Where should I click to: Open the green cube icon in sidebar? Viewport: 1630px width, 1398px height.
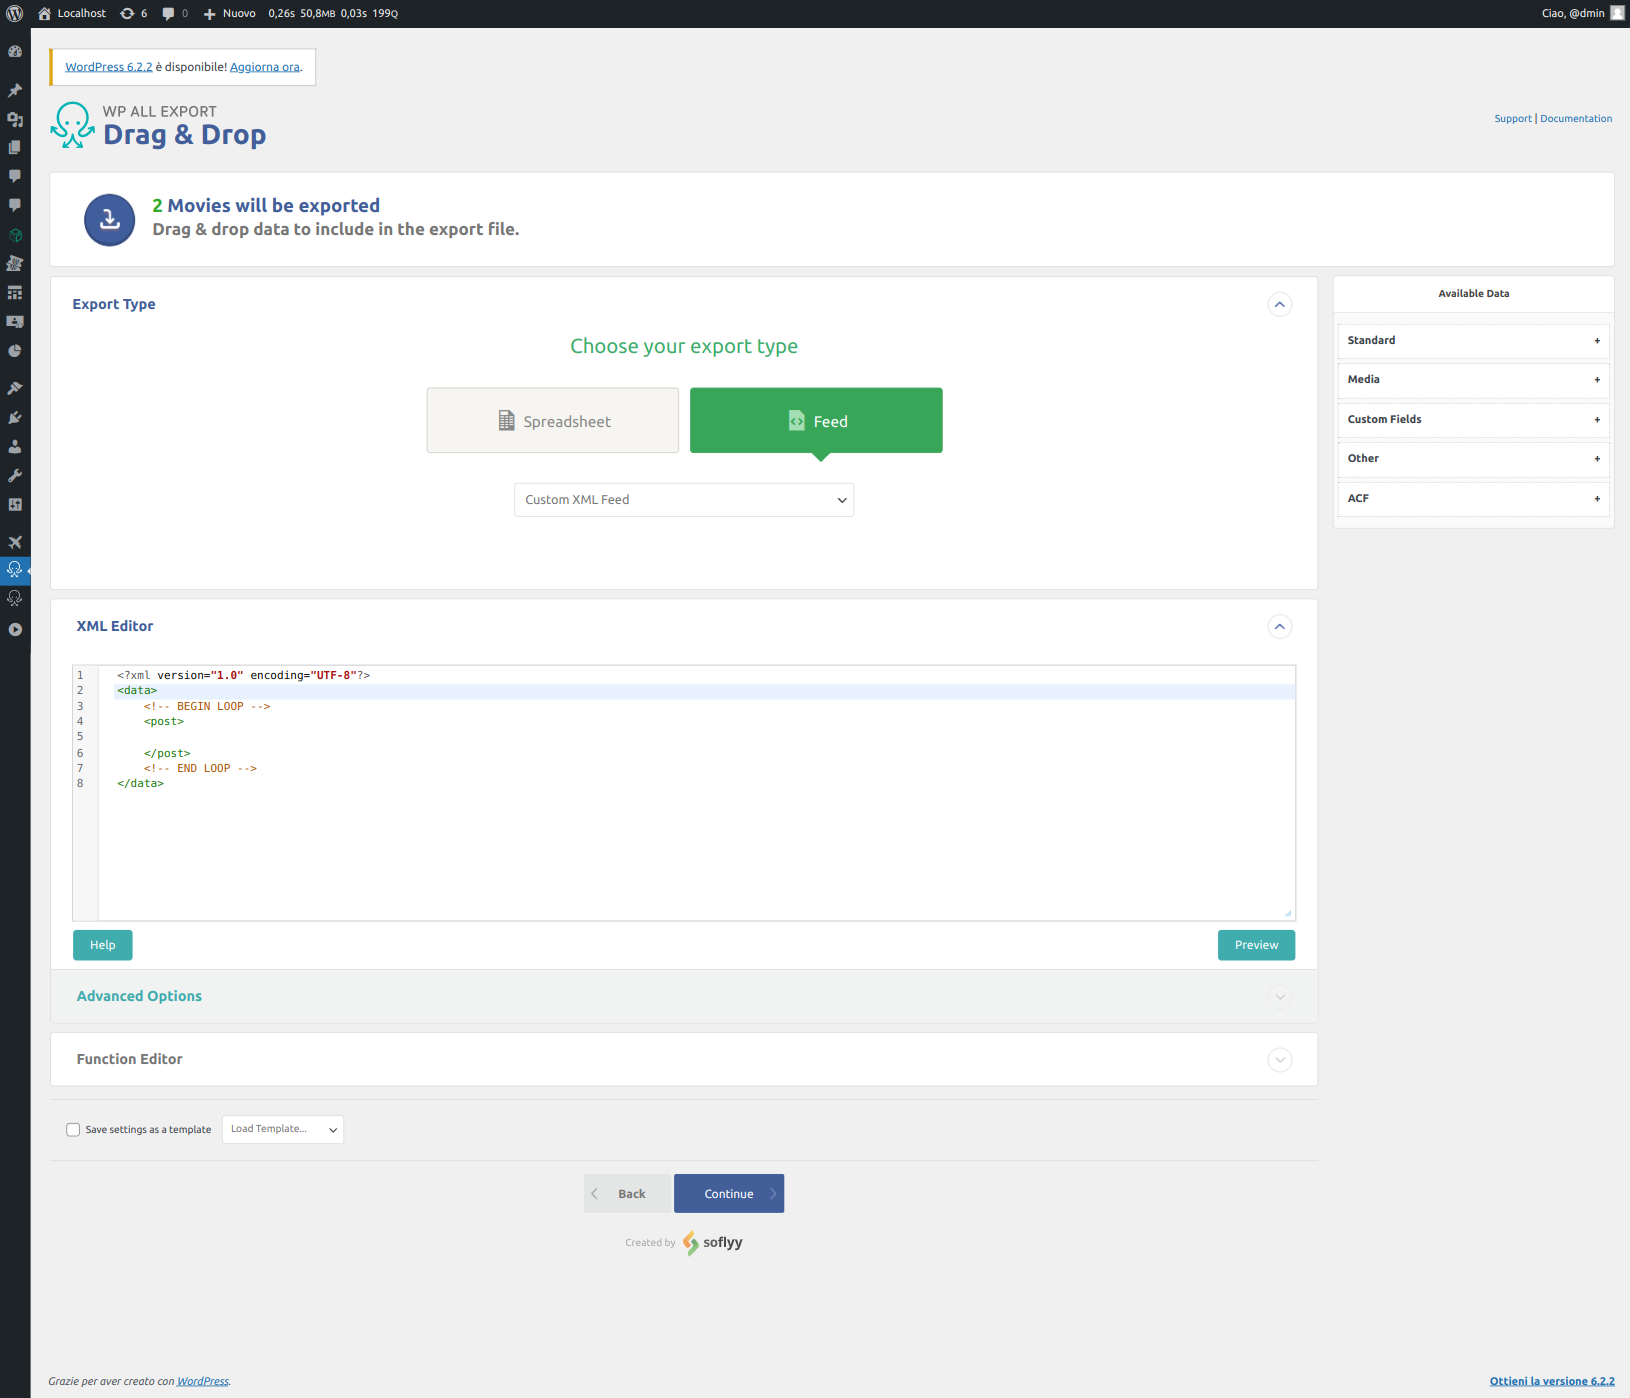(15, 235)
